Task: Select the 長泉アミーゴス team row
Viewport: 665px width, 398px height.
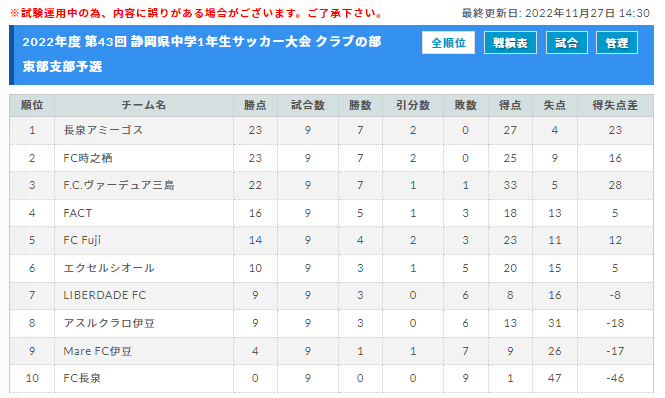Action: (331, 130)
